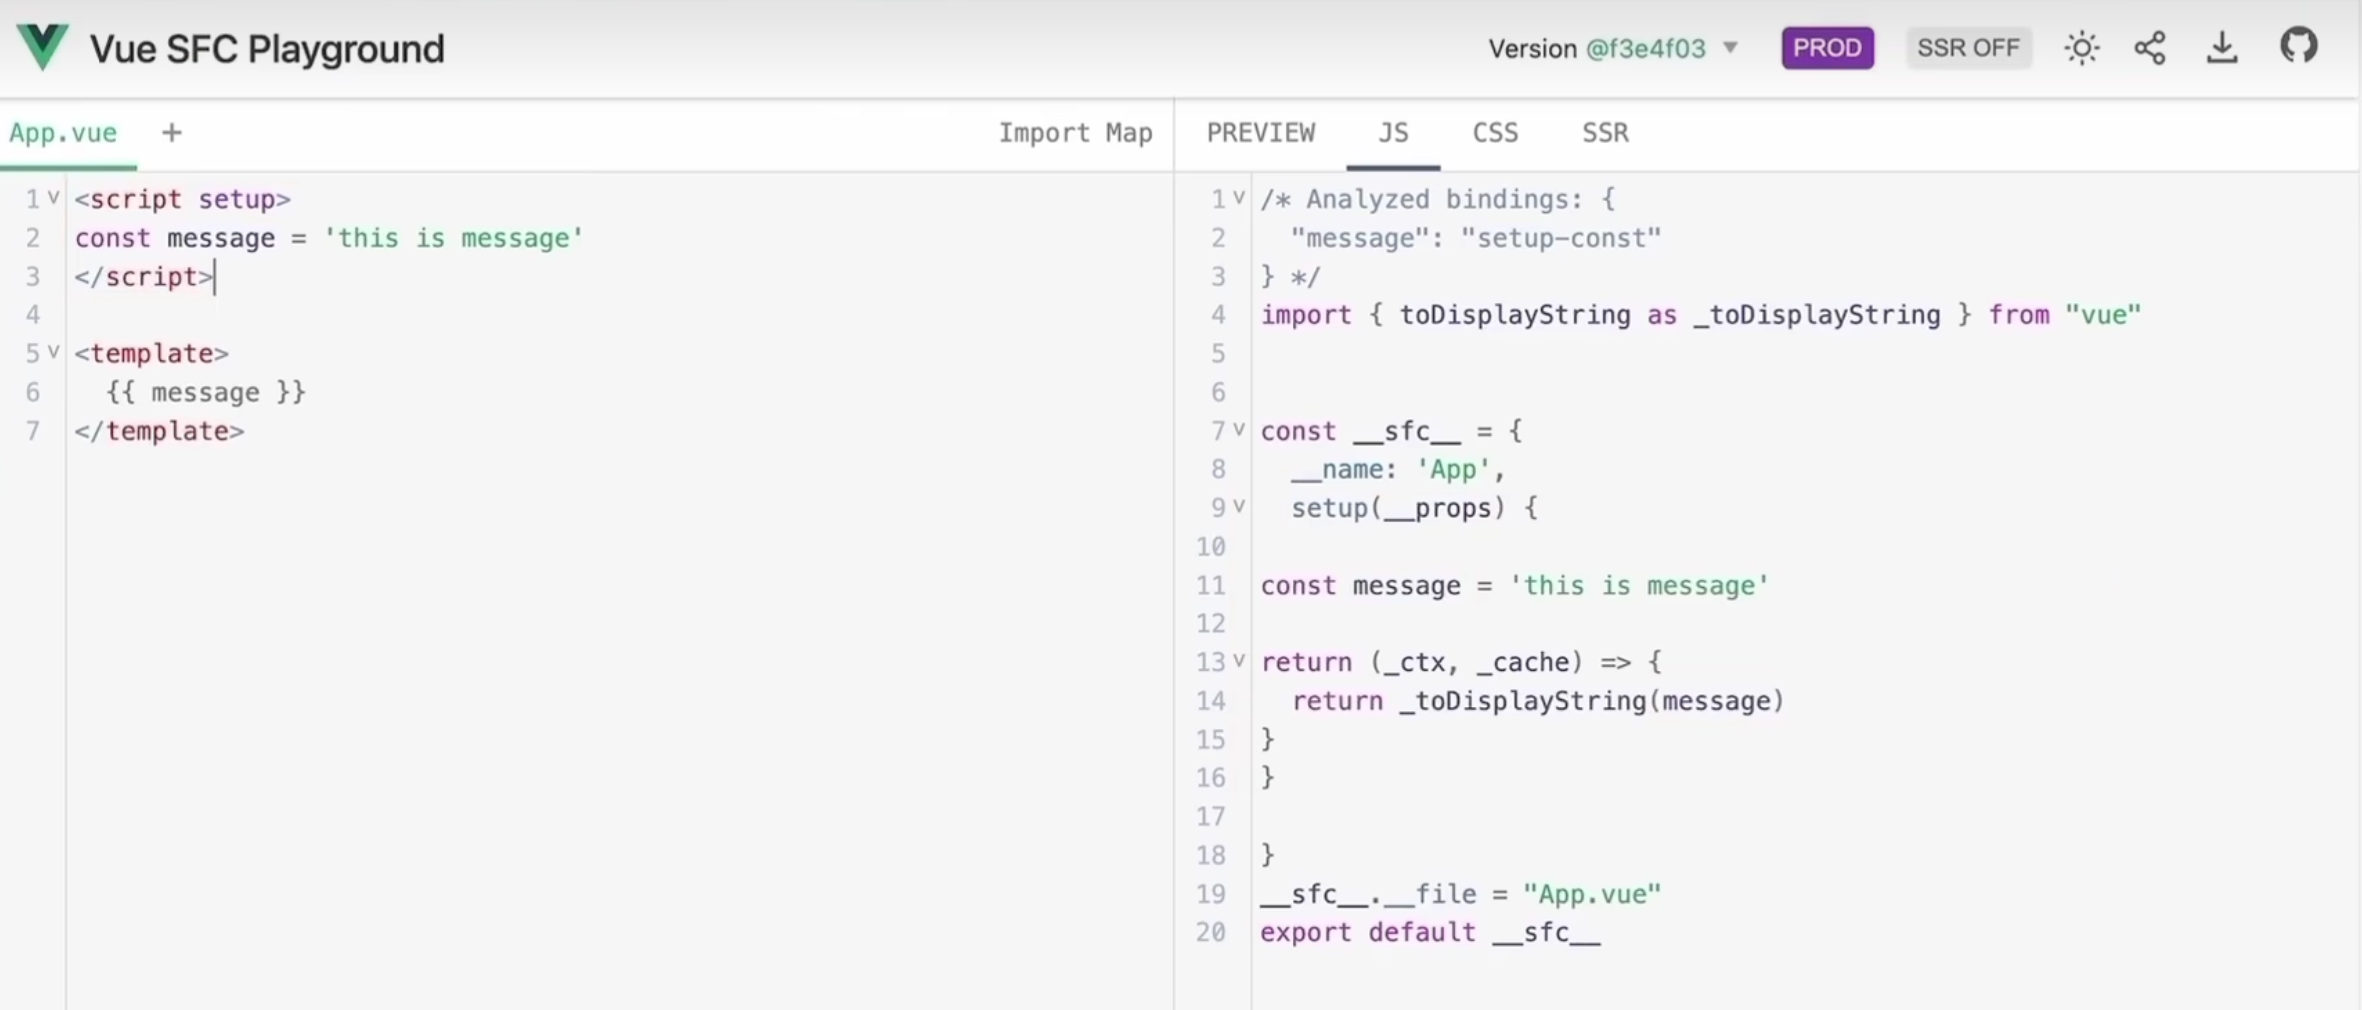This screenshot has width=2362, height=1010.
Task: Toggle light/dark theme sun icon
Action: (2082, 48)
